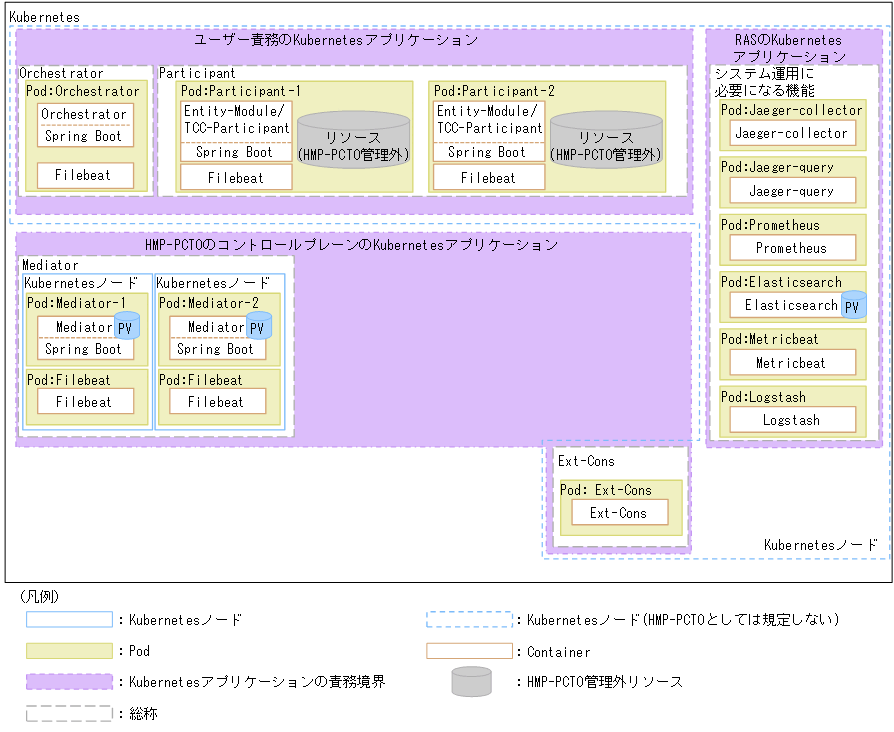Click the Logstash container label
The height and width of the screenshot is (732, 894).
point(791,419)
